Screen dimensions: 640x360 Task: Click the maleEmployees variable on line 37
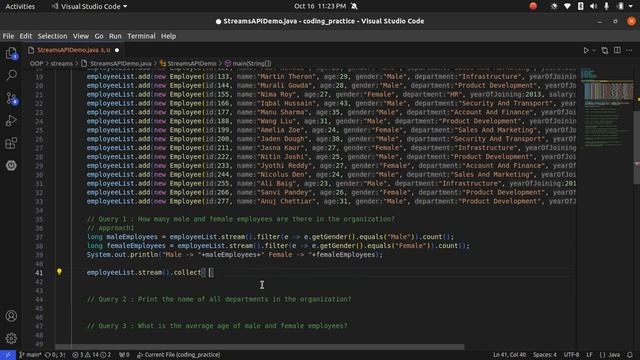coord(132,237)
